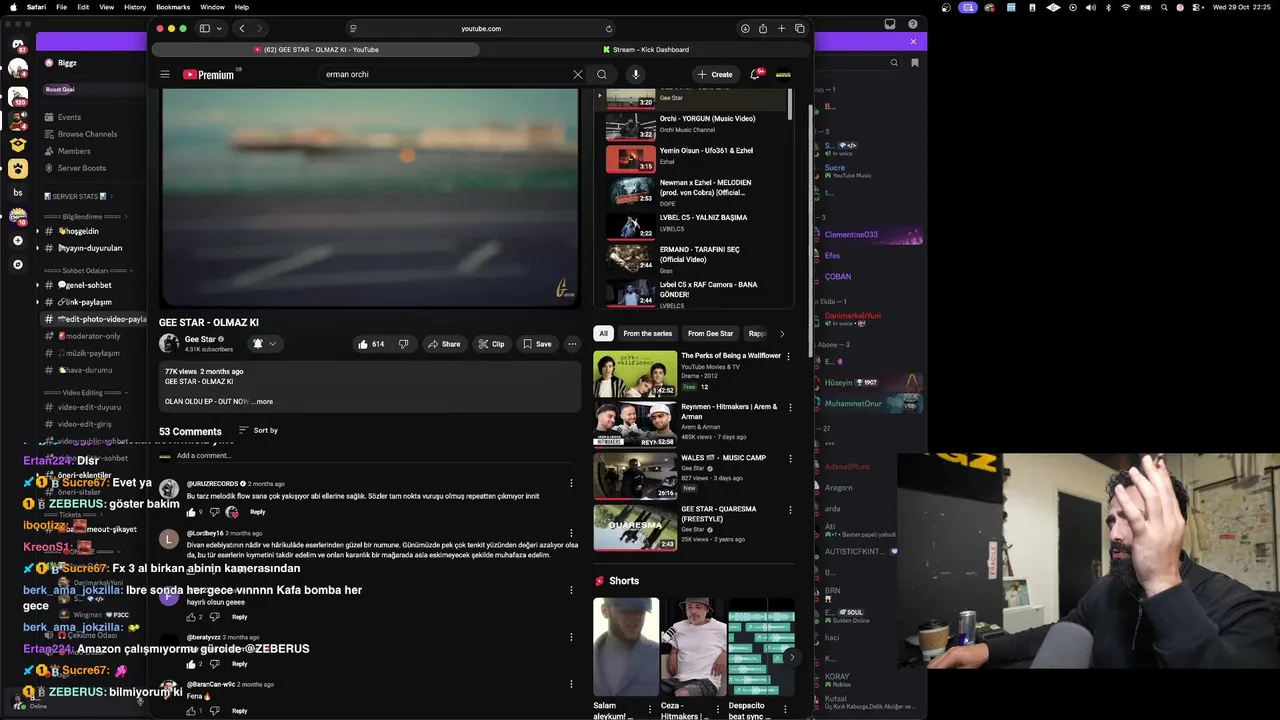This screenshot has width=1280, height=720.
Task: Open GEE STAR - QUARESMA thumbnail
Action: click(x=635, y=527)
